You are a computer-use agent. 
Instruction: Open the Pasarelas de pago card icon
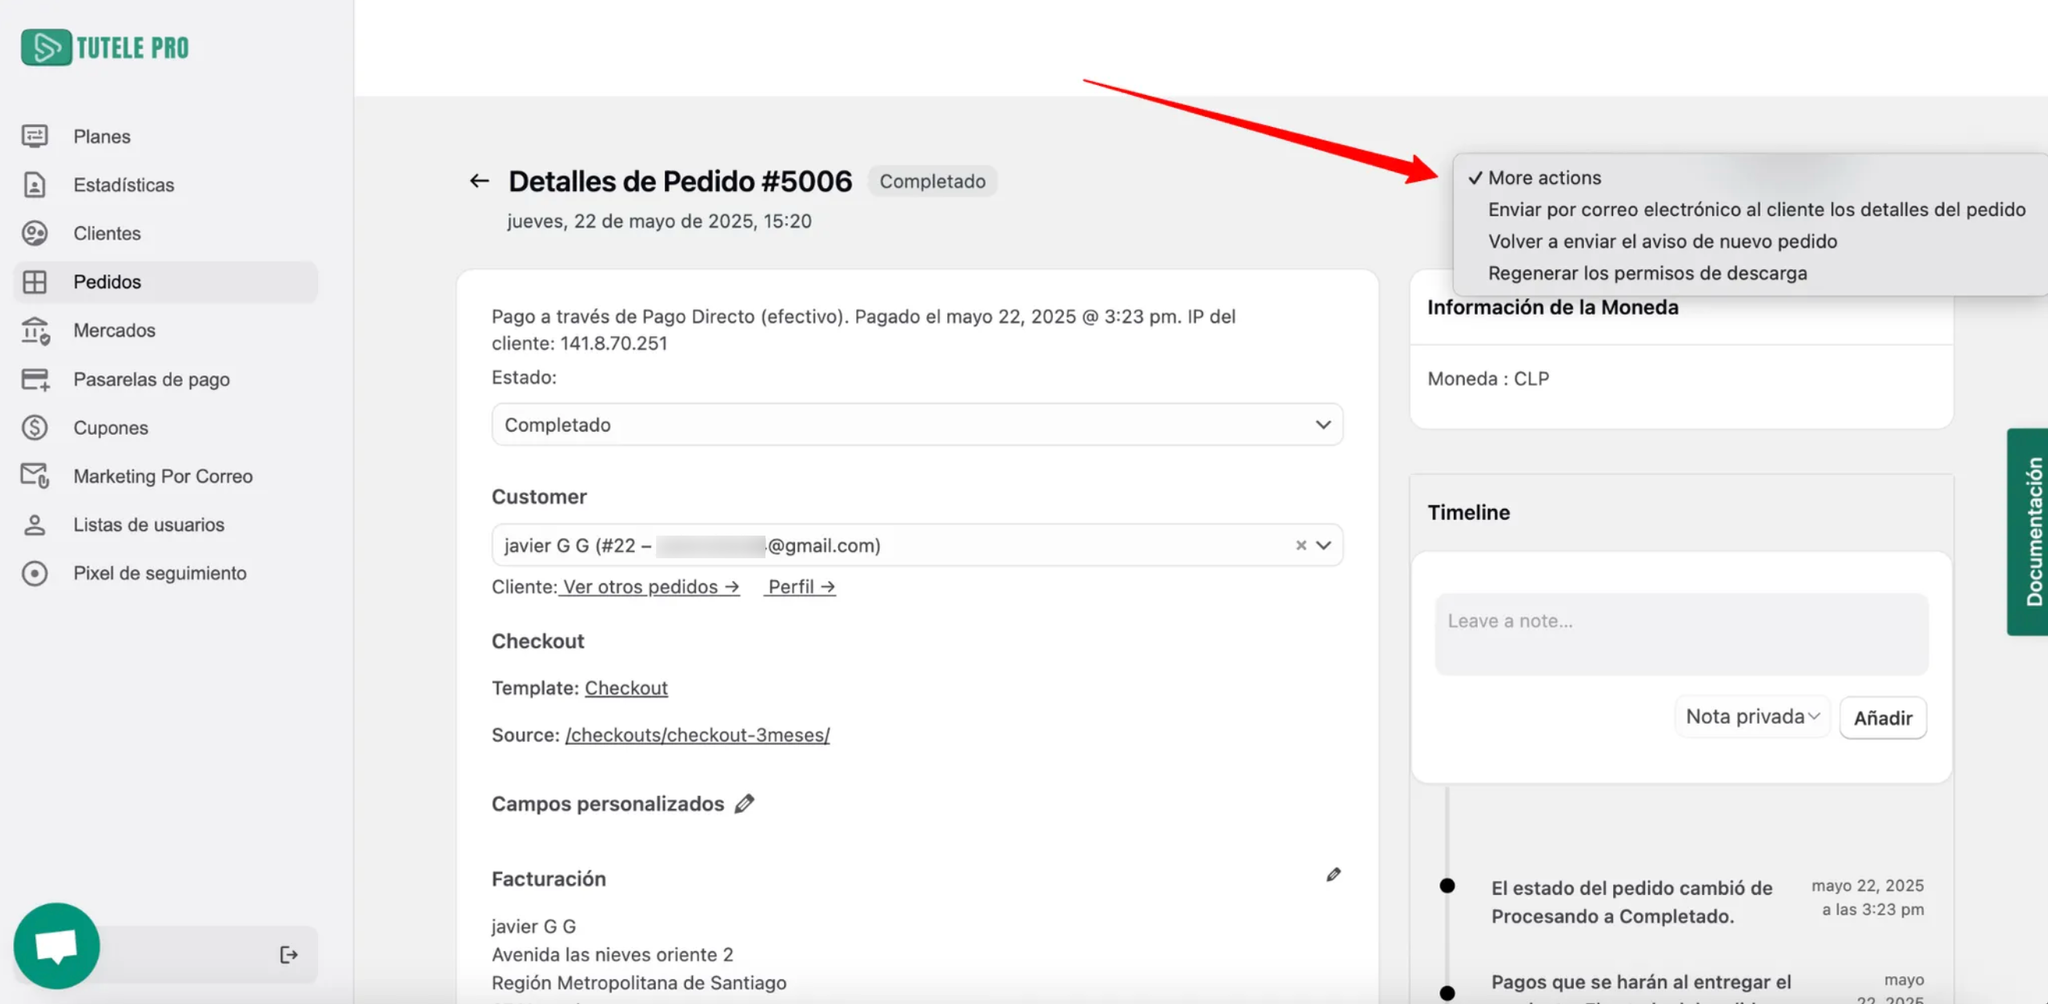(35, 379)
